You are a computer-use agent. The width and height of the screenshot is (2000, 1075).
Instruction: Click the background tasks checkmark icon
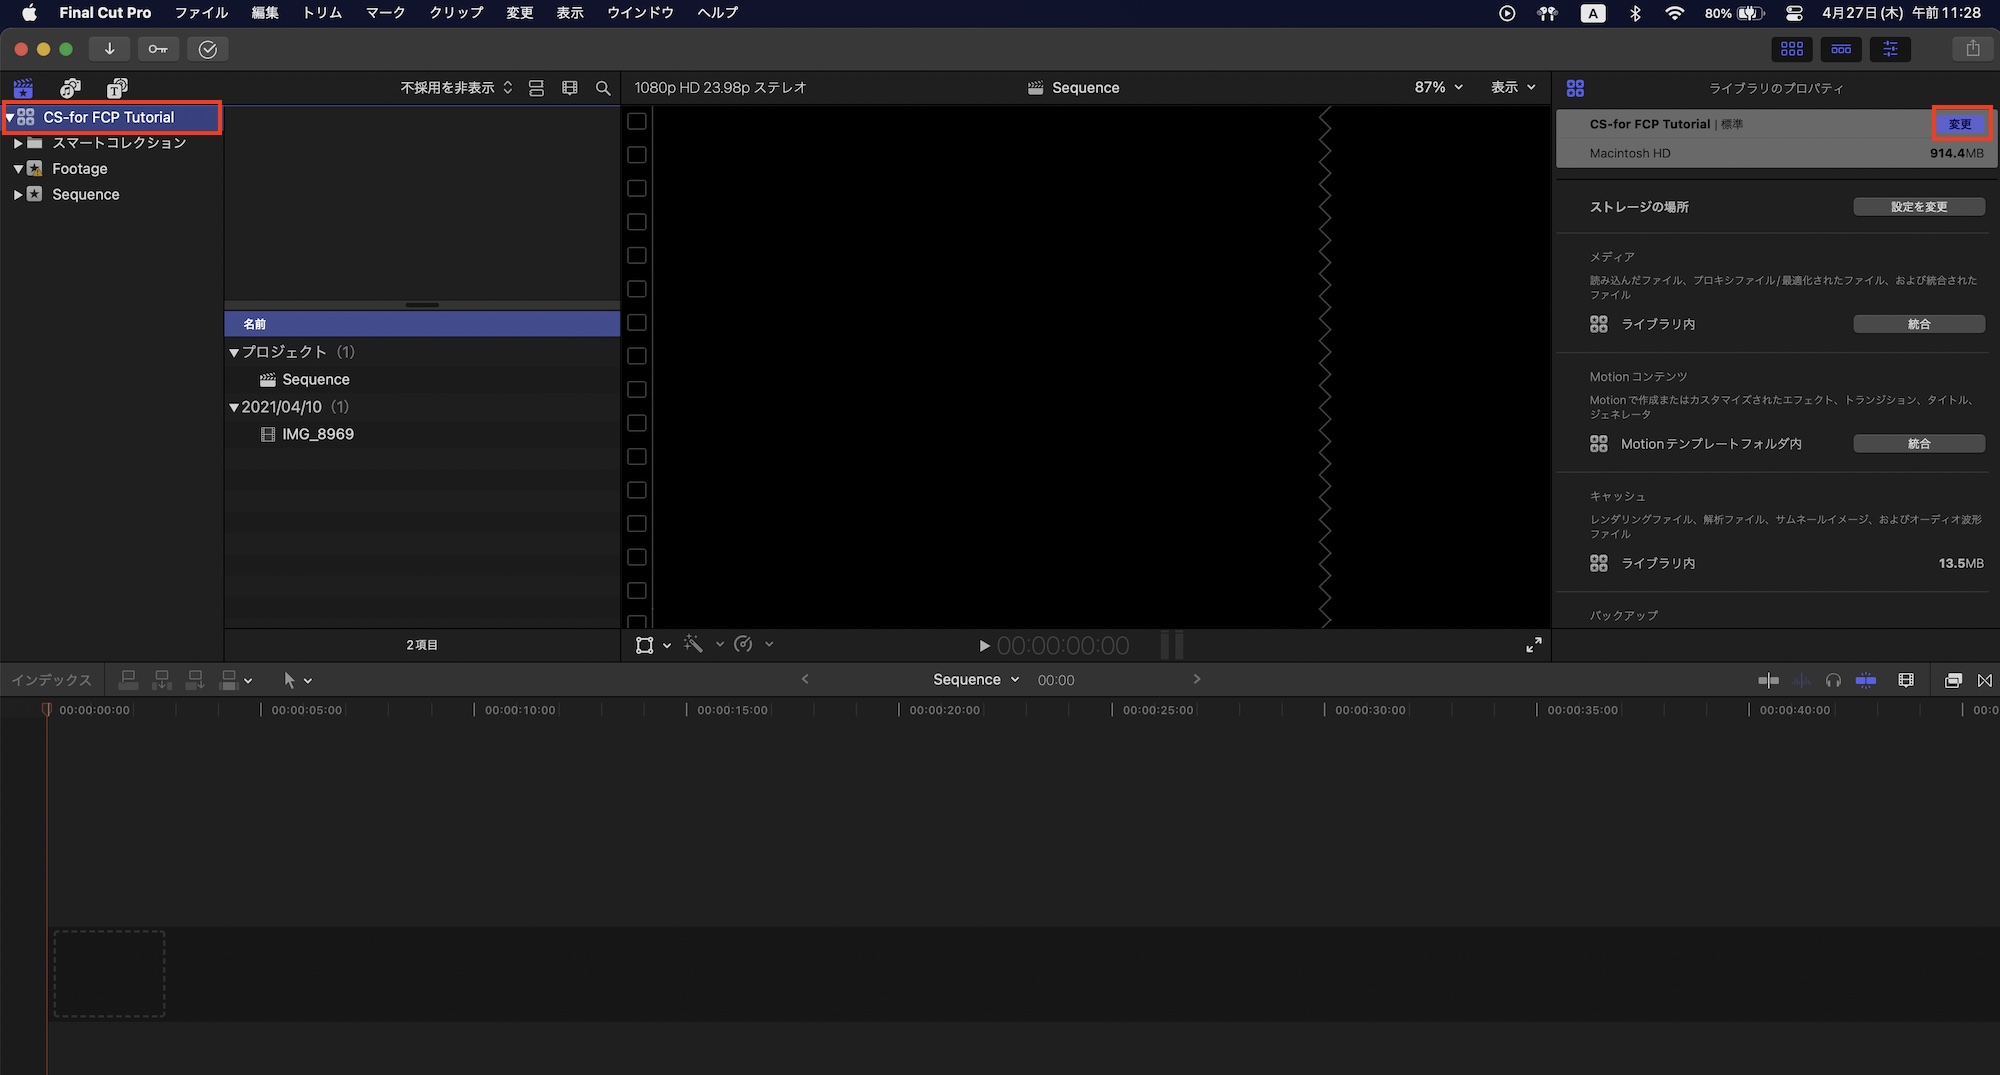point(208,49)
